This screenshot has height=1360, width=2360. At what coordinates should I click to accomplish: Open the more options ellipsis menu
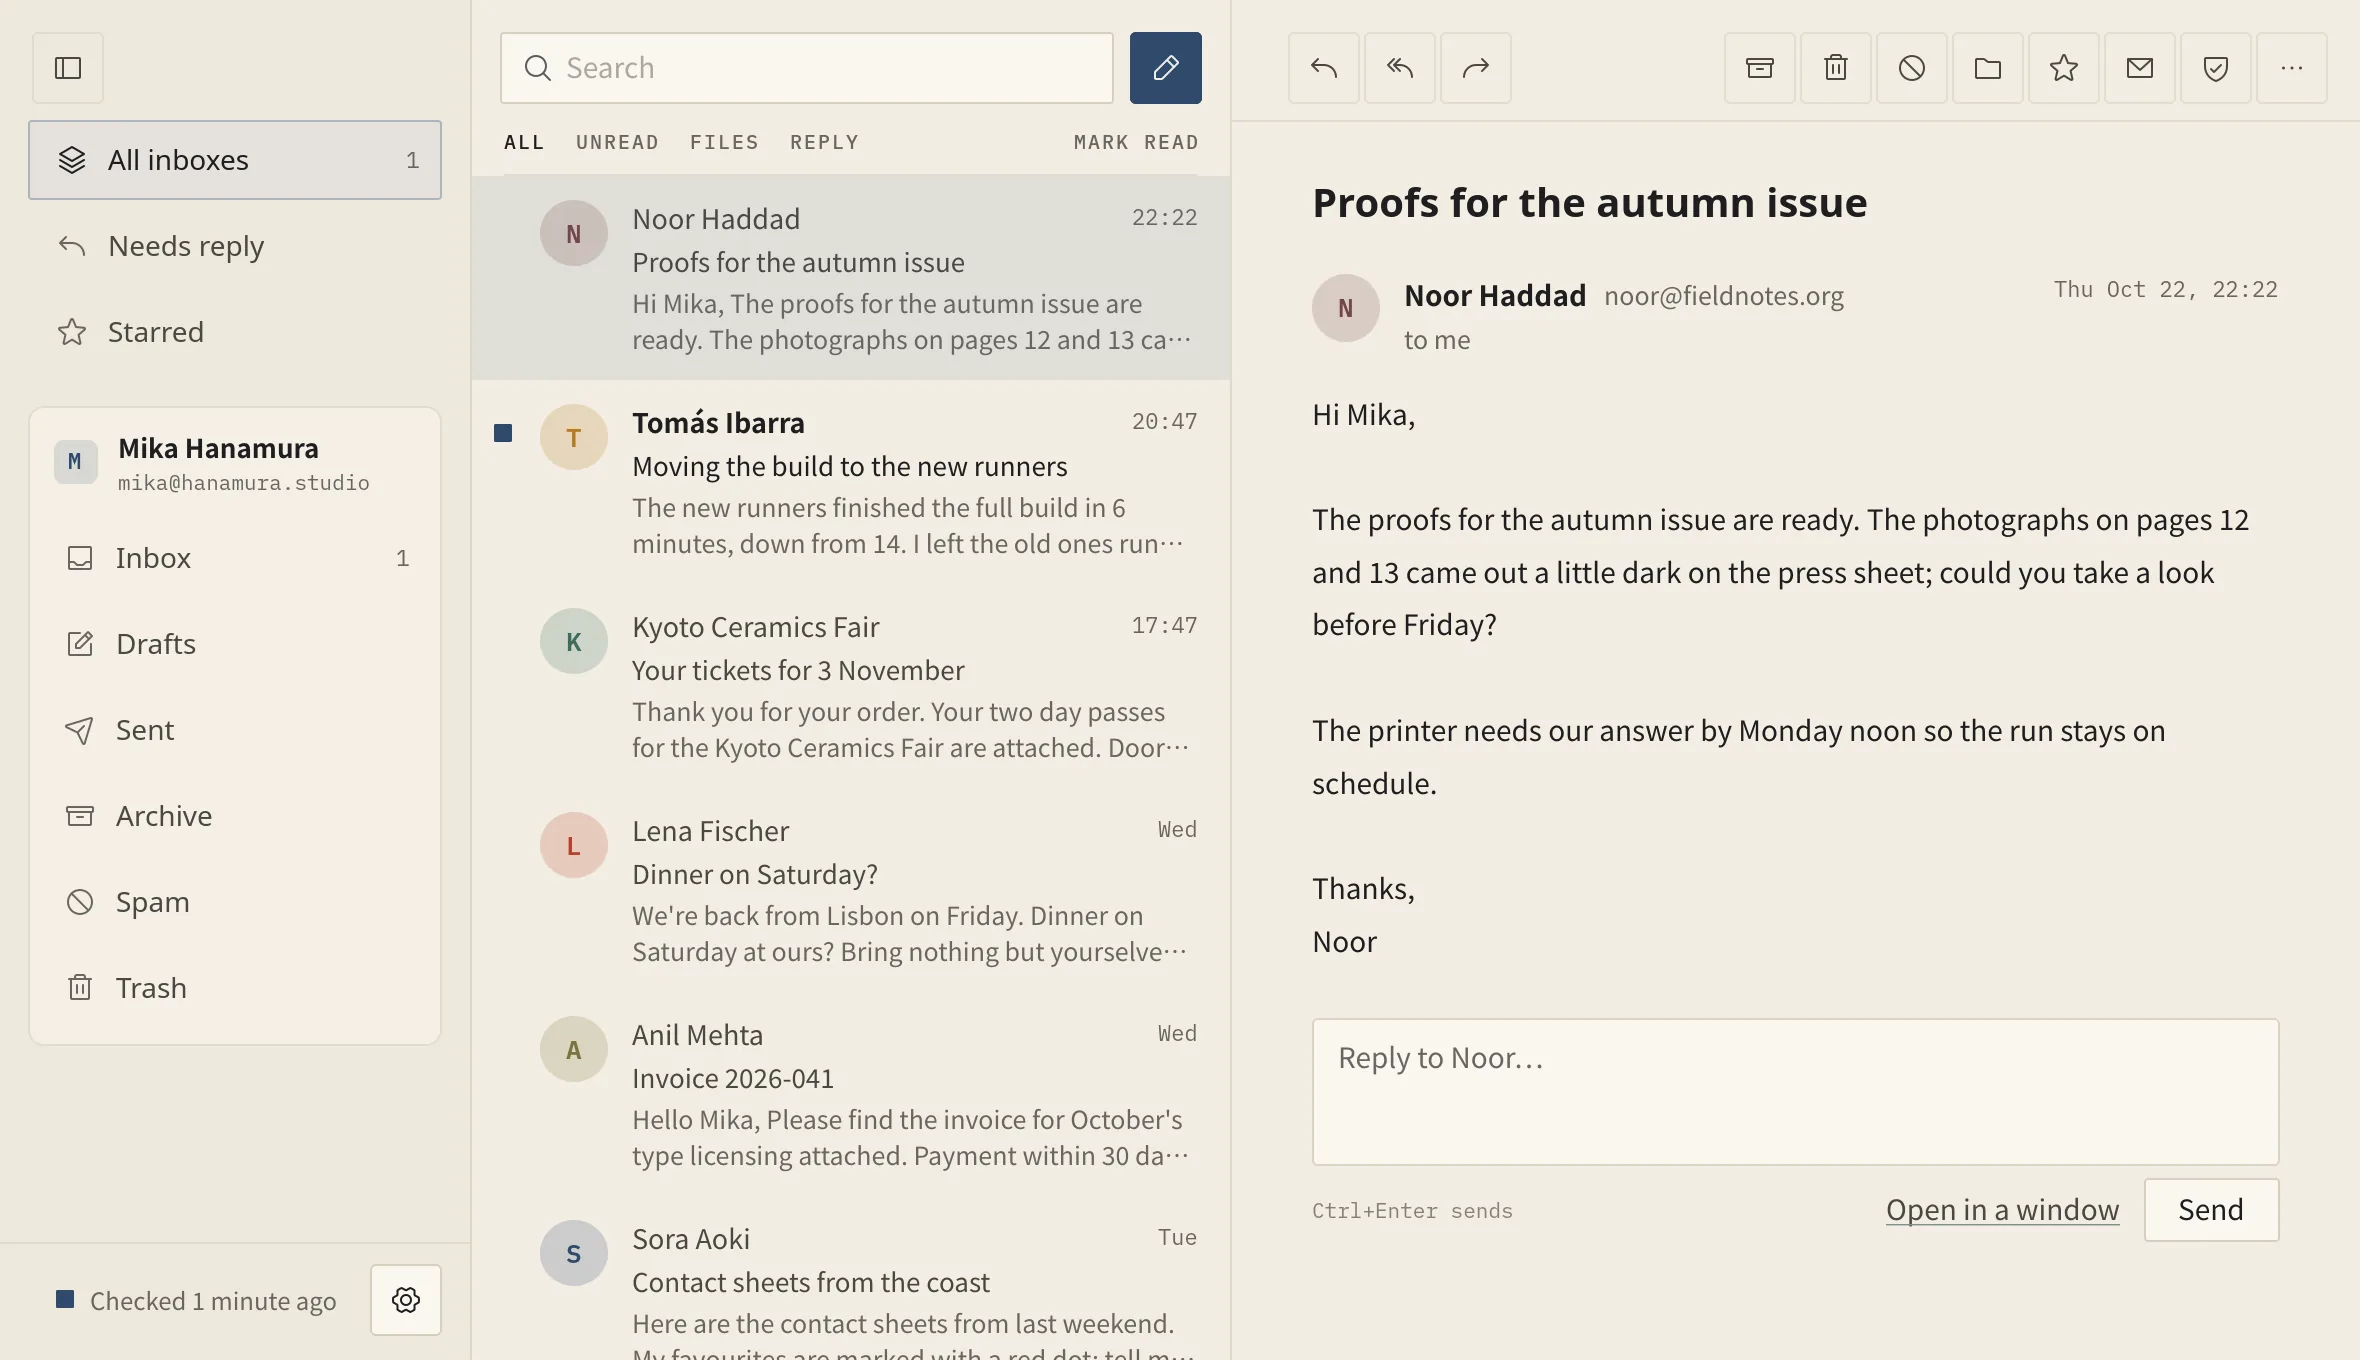pos(2292,68)
